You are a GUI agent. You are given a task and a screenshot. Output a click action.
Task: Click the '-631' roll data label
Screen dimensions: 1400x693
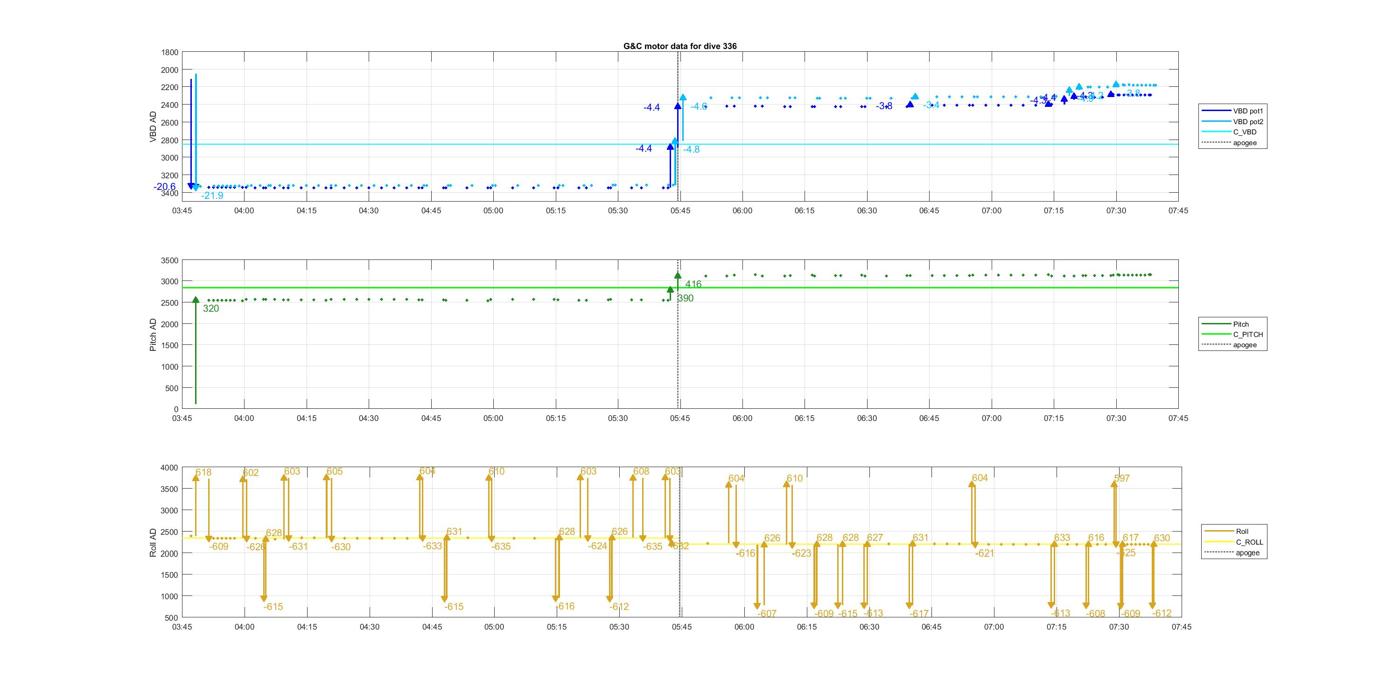pos(299,547)
